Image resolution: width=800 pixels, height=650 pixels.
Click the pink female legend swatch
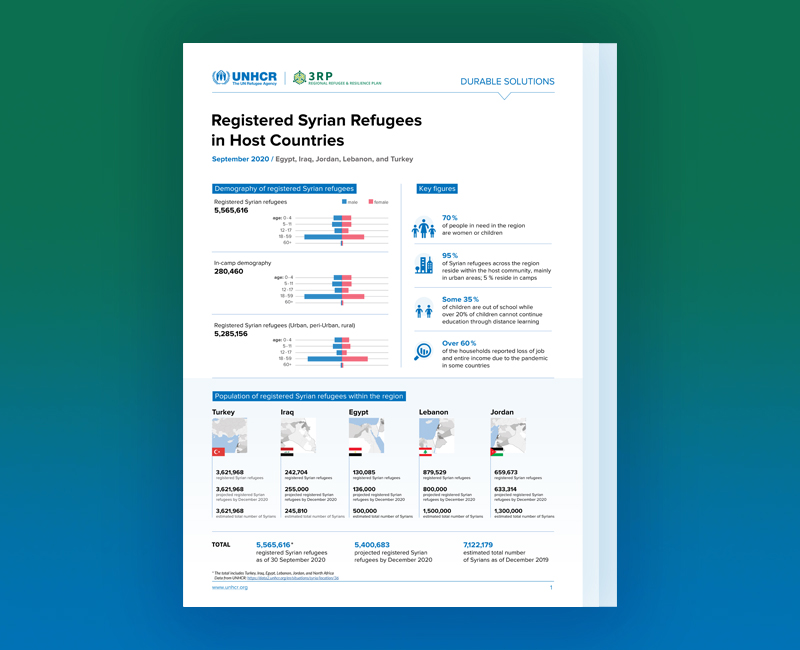click(x=371, y=201)
